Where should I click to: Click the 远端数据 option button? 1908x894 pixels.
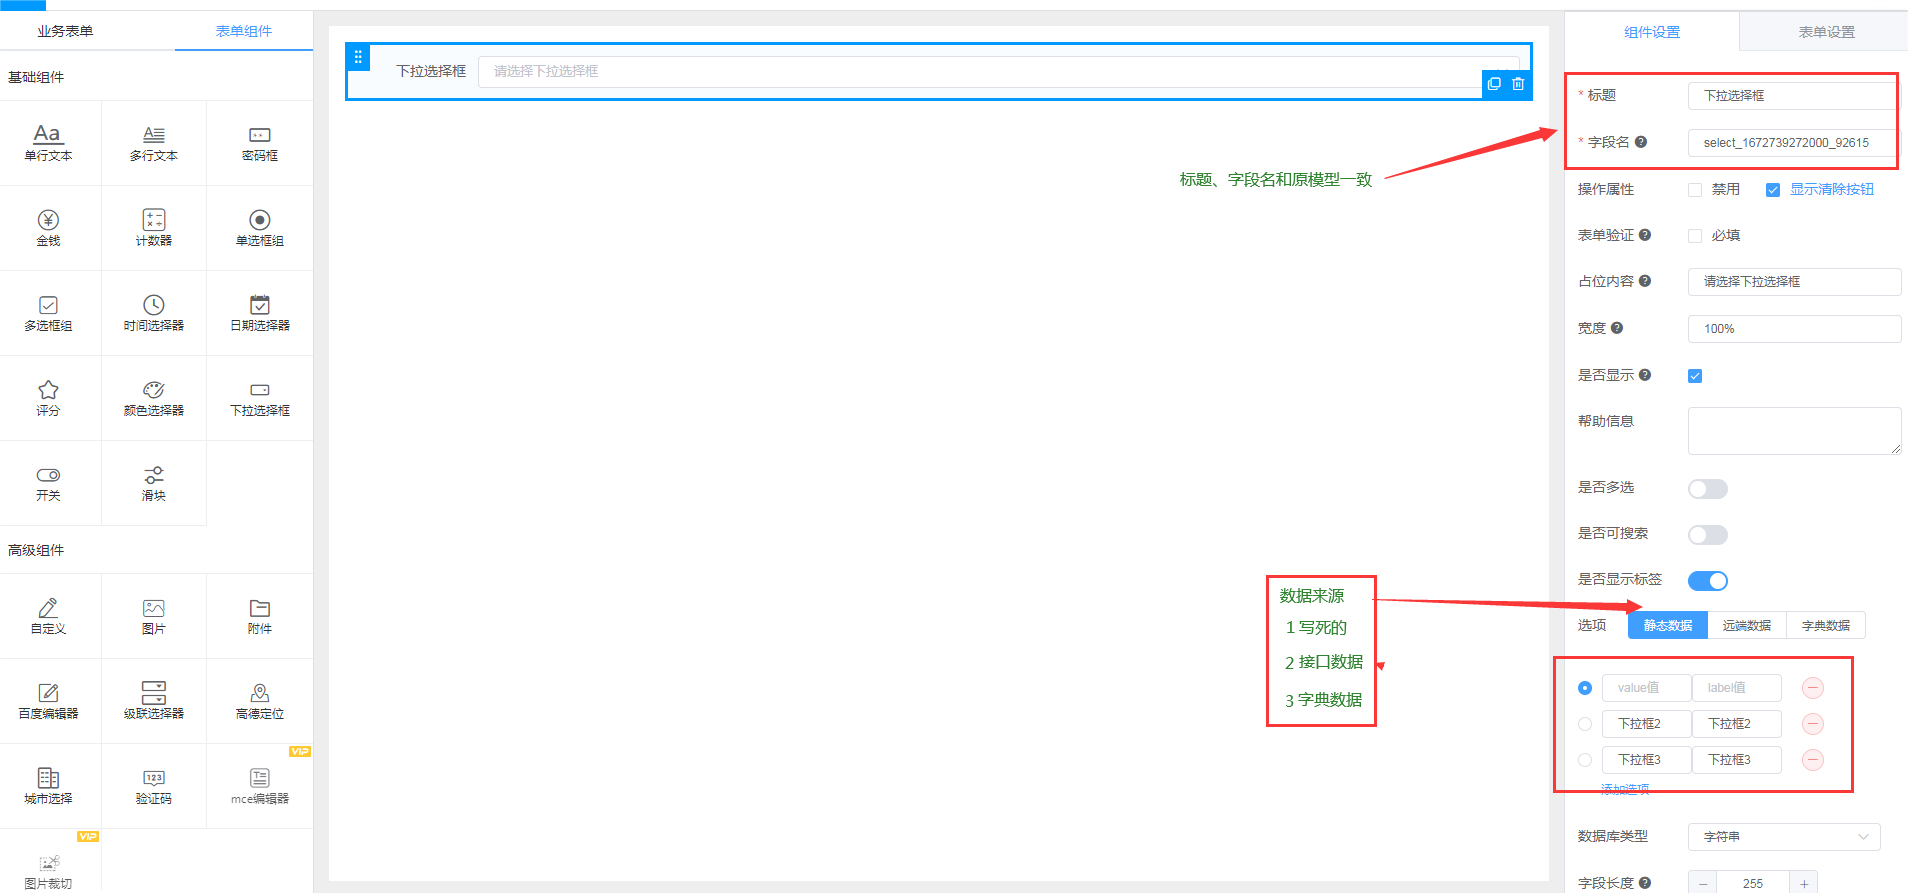(1746, 626)
